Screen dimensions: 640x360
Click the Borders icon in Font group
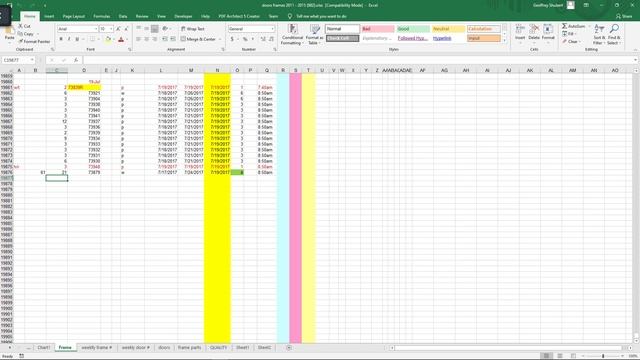(x=92, y=39)
